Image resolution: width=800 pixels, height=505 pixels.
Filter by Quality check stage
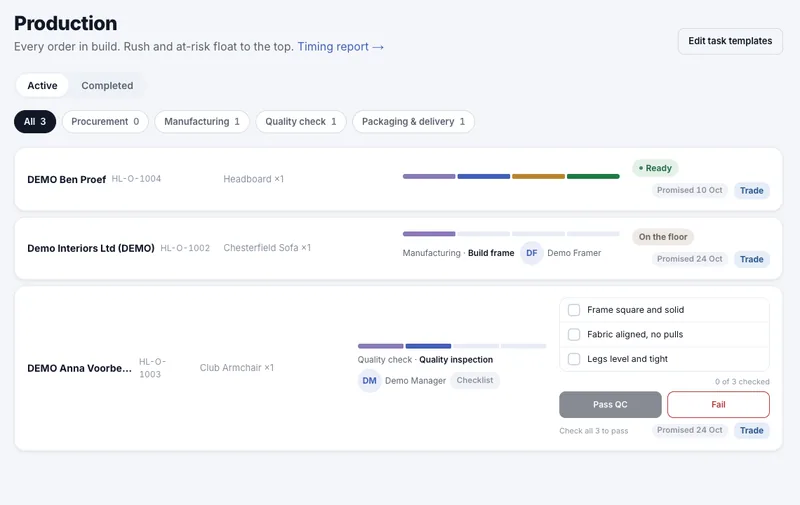301,121
